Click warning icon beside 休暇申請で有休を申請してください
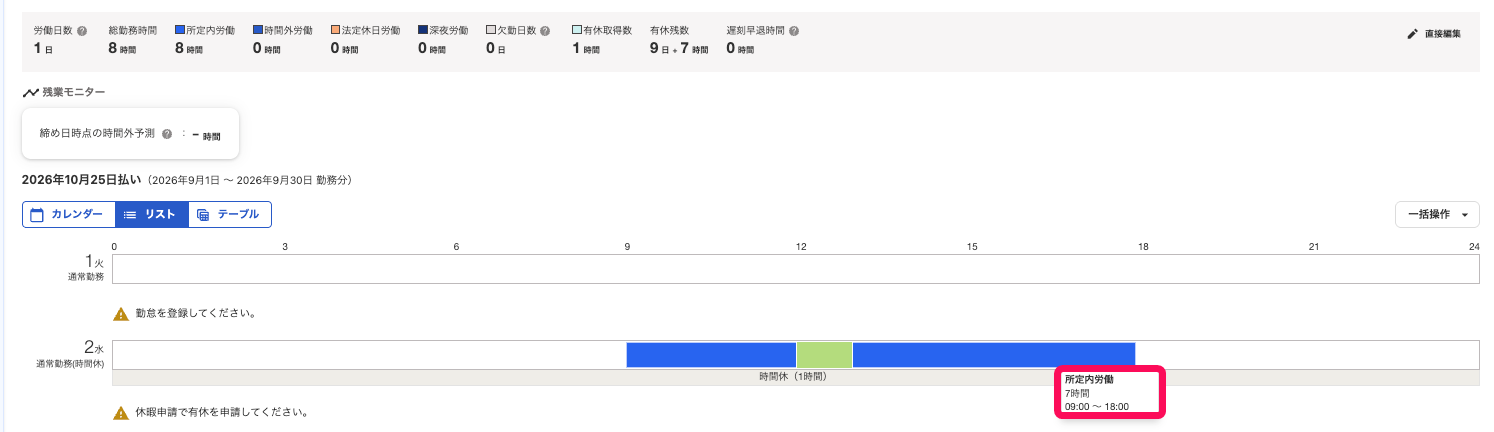Screen dimensions: 1494x432 (x=121, y=412)
